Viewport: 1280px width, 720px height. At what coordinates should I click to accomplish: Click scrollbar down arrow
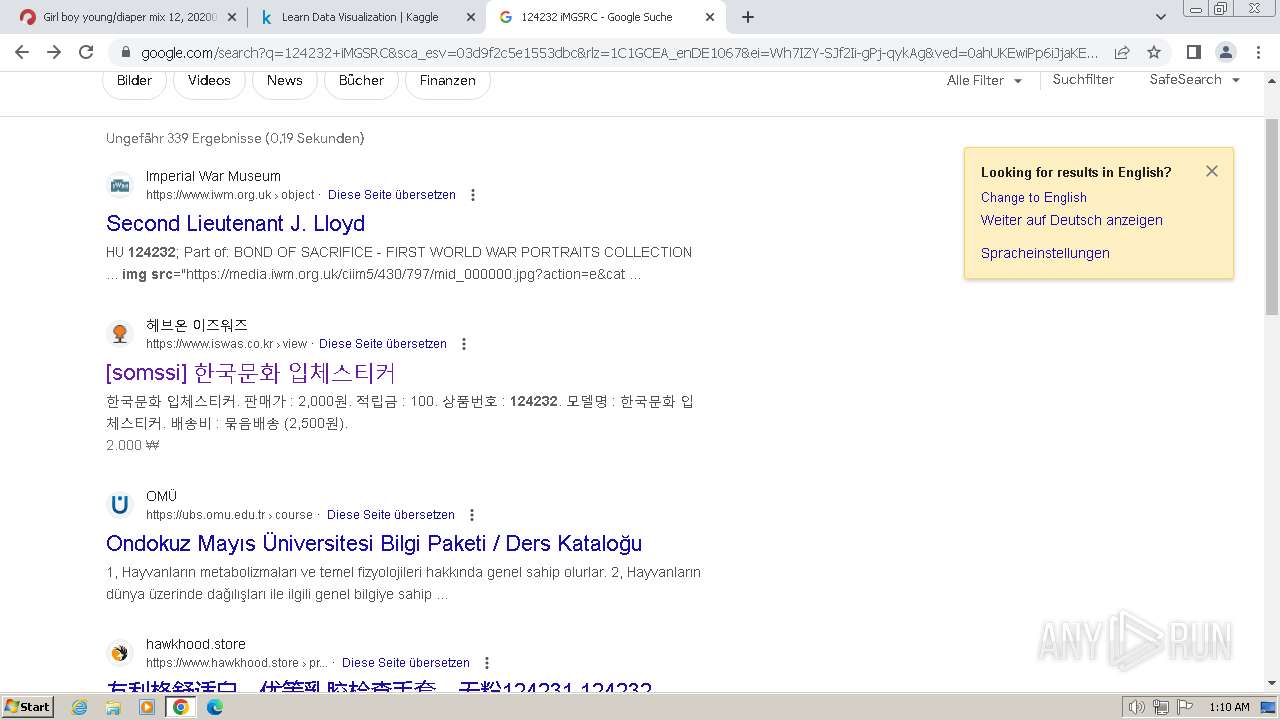(x=1272, y=684)
